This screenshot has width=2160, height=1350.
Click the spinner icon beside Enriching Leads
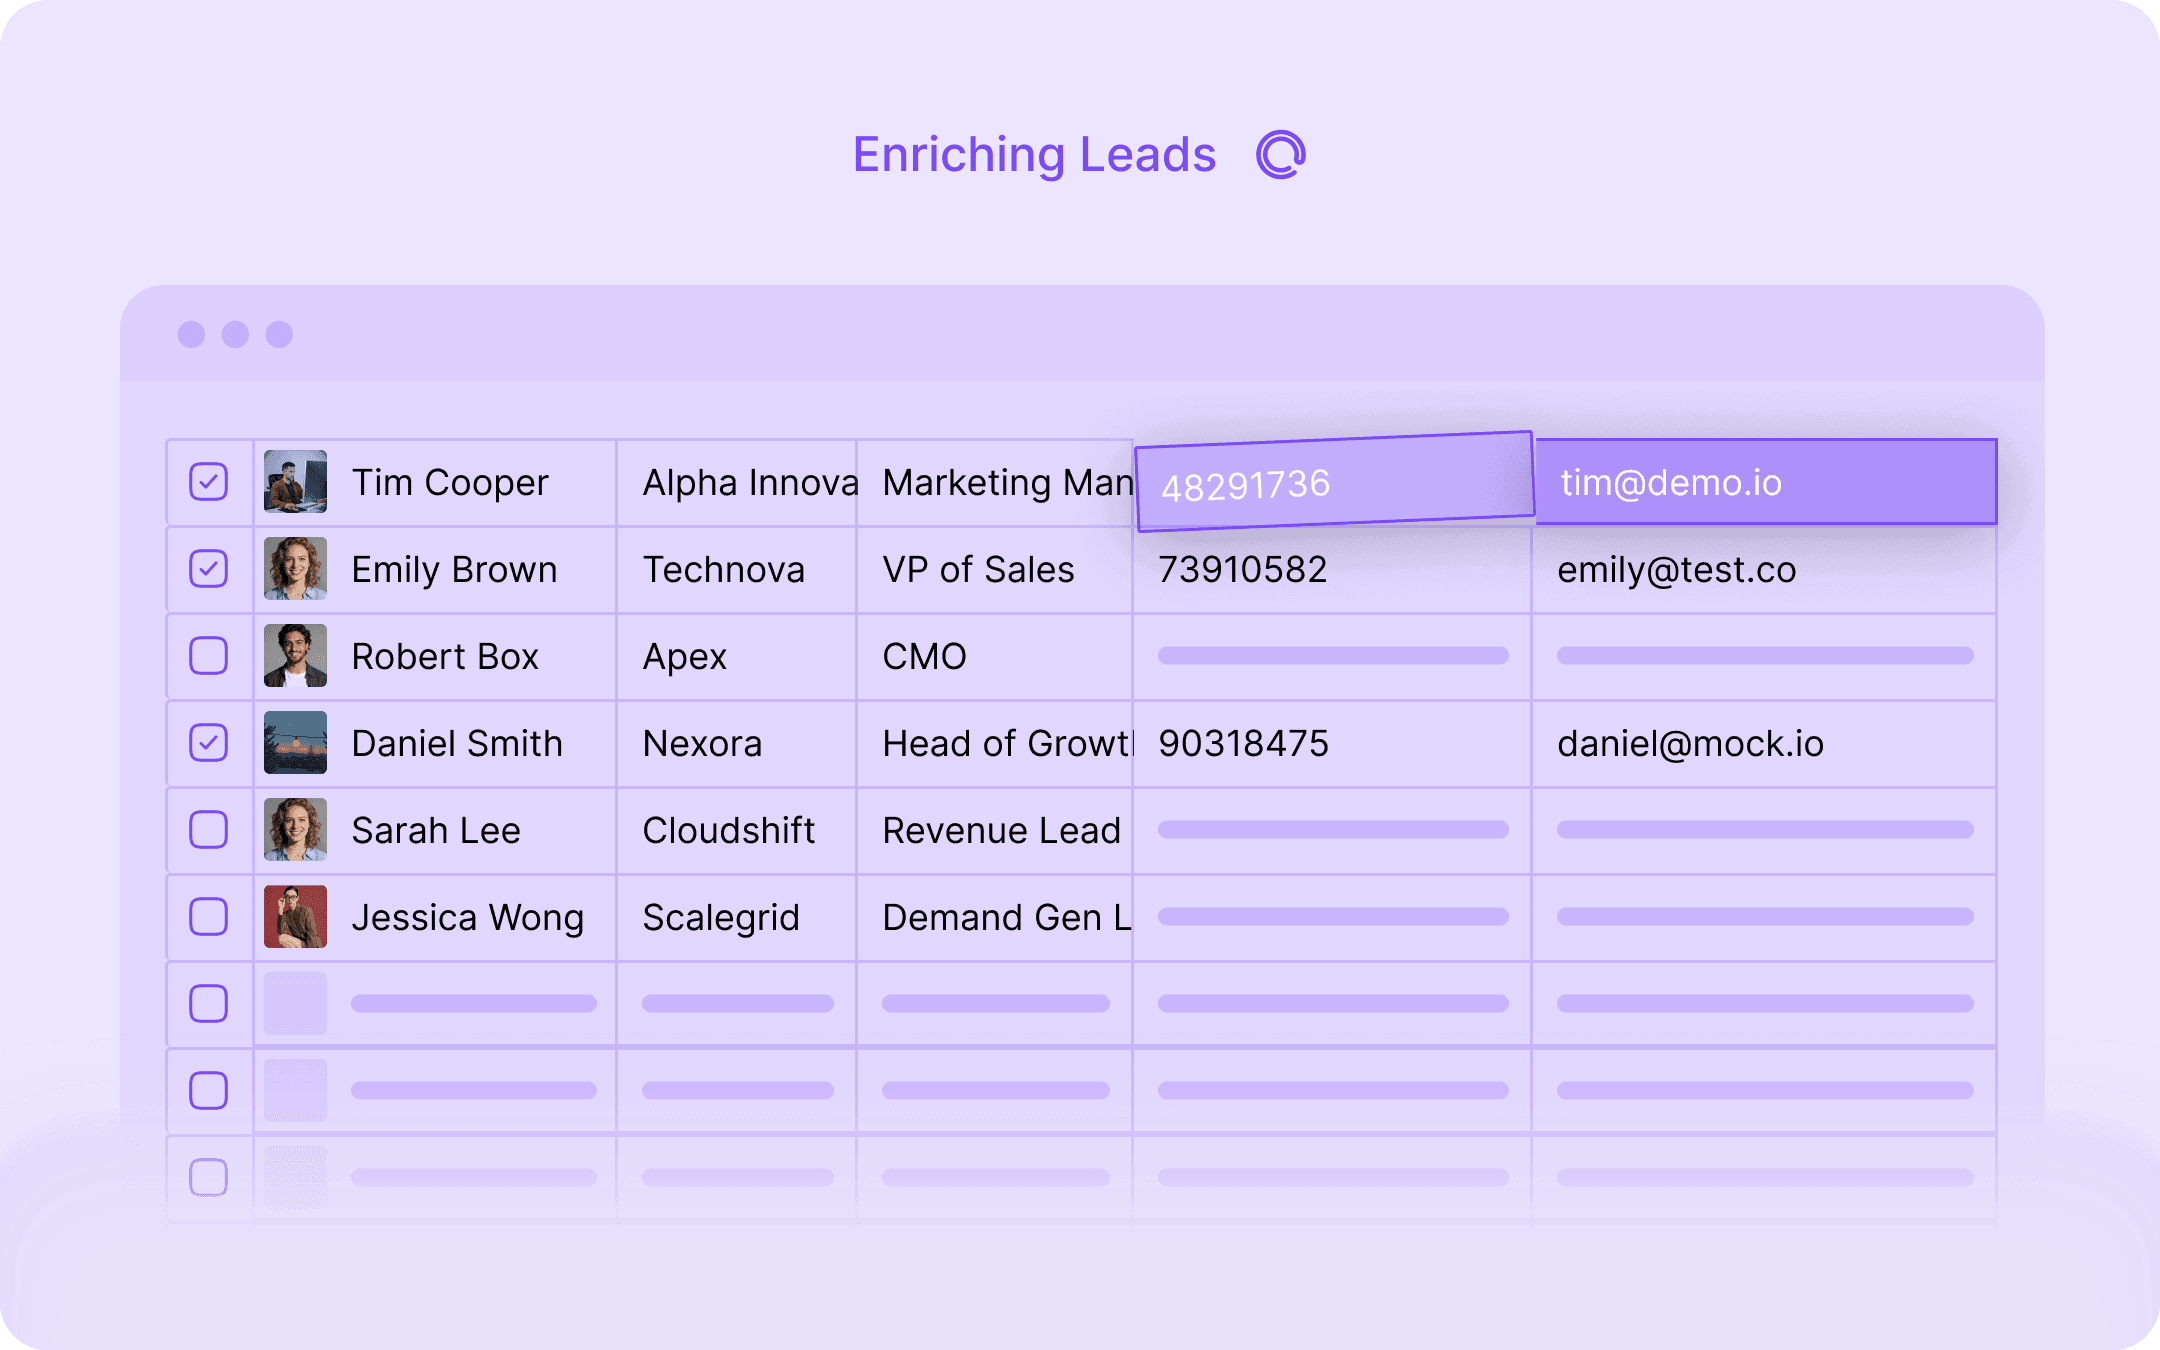[1281, 155]
